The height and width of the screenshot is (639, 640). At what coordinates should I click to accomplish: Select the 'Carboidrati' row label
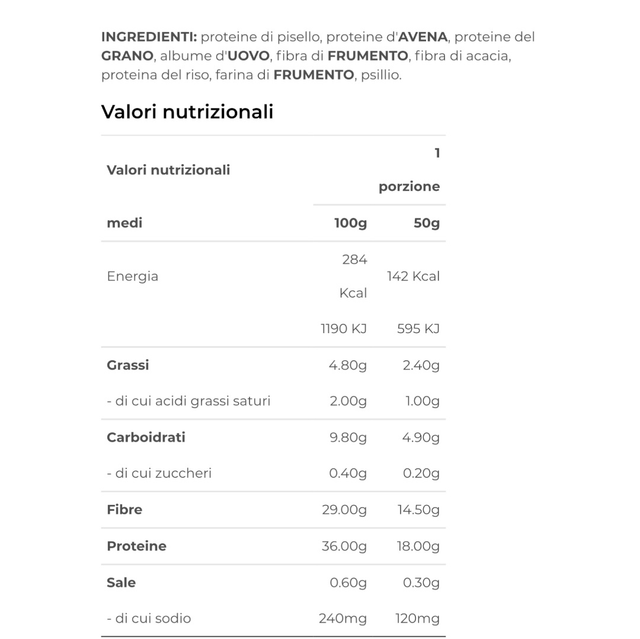click(x=146, y=437)
